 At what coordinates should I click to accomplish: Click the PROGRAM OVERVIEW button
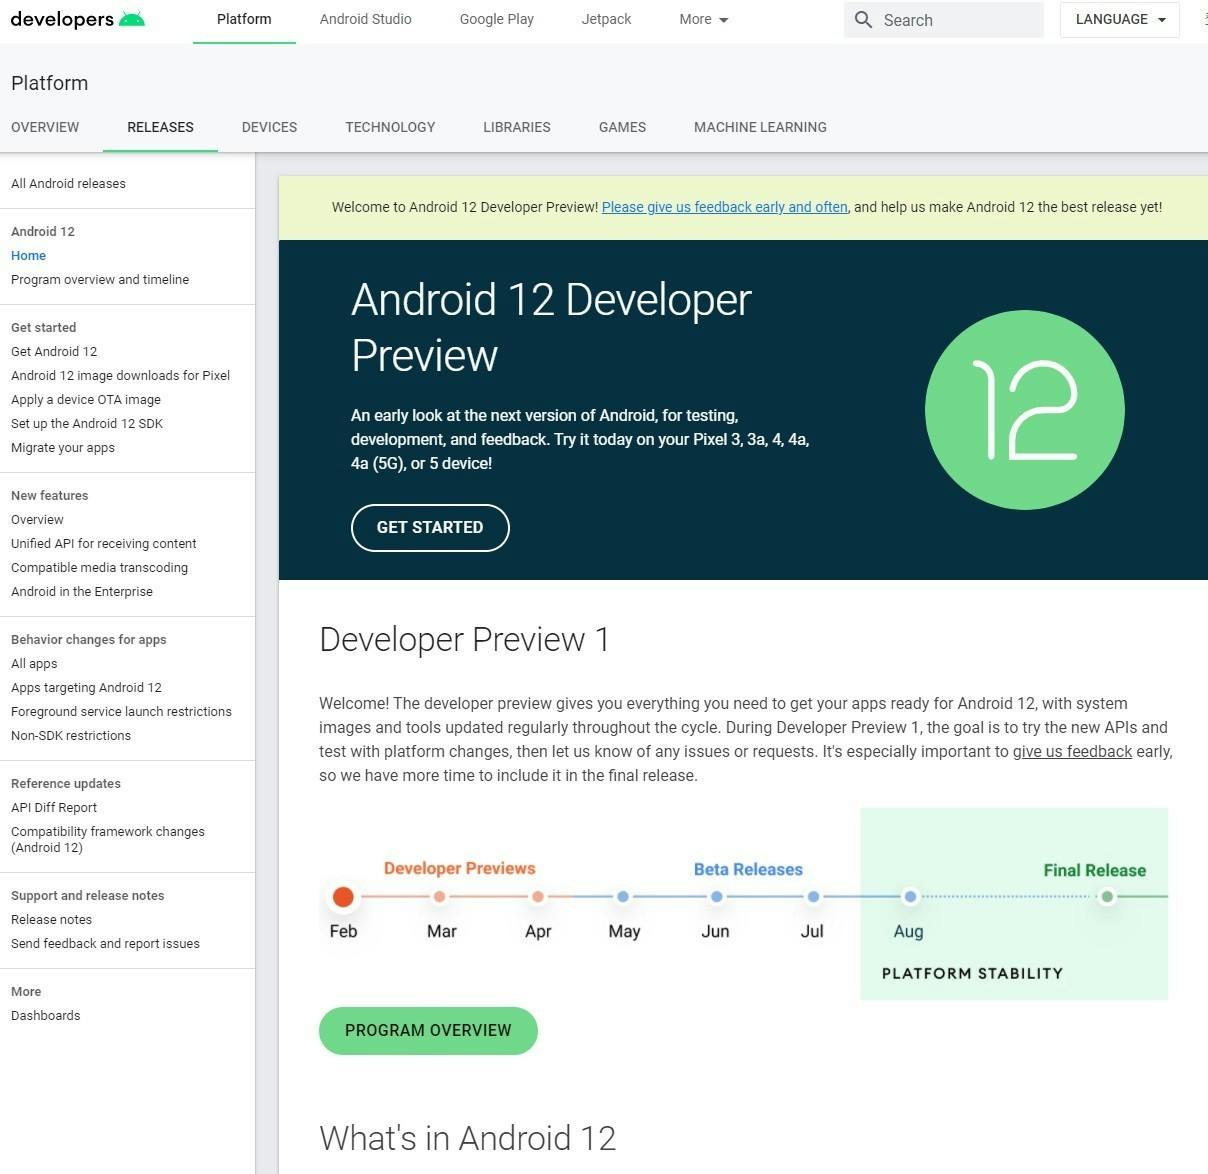428,1030
